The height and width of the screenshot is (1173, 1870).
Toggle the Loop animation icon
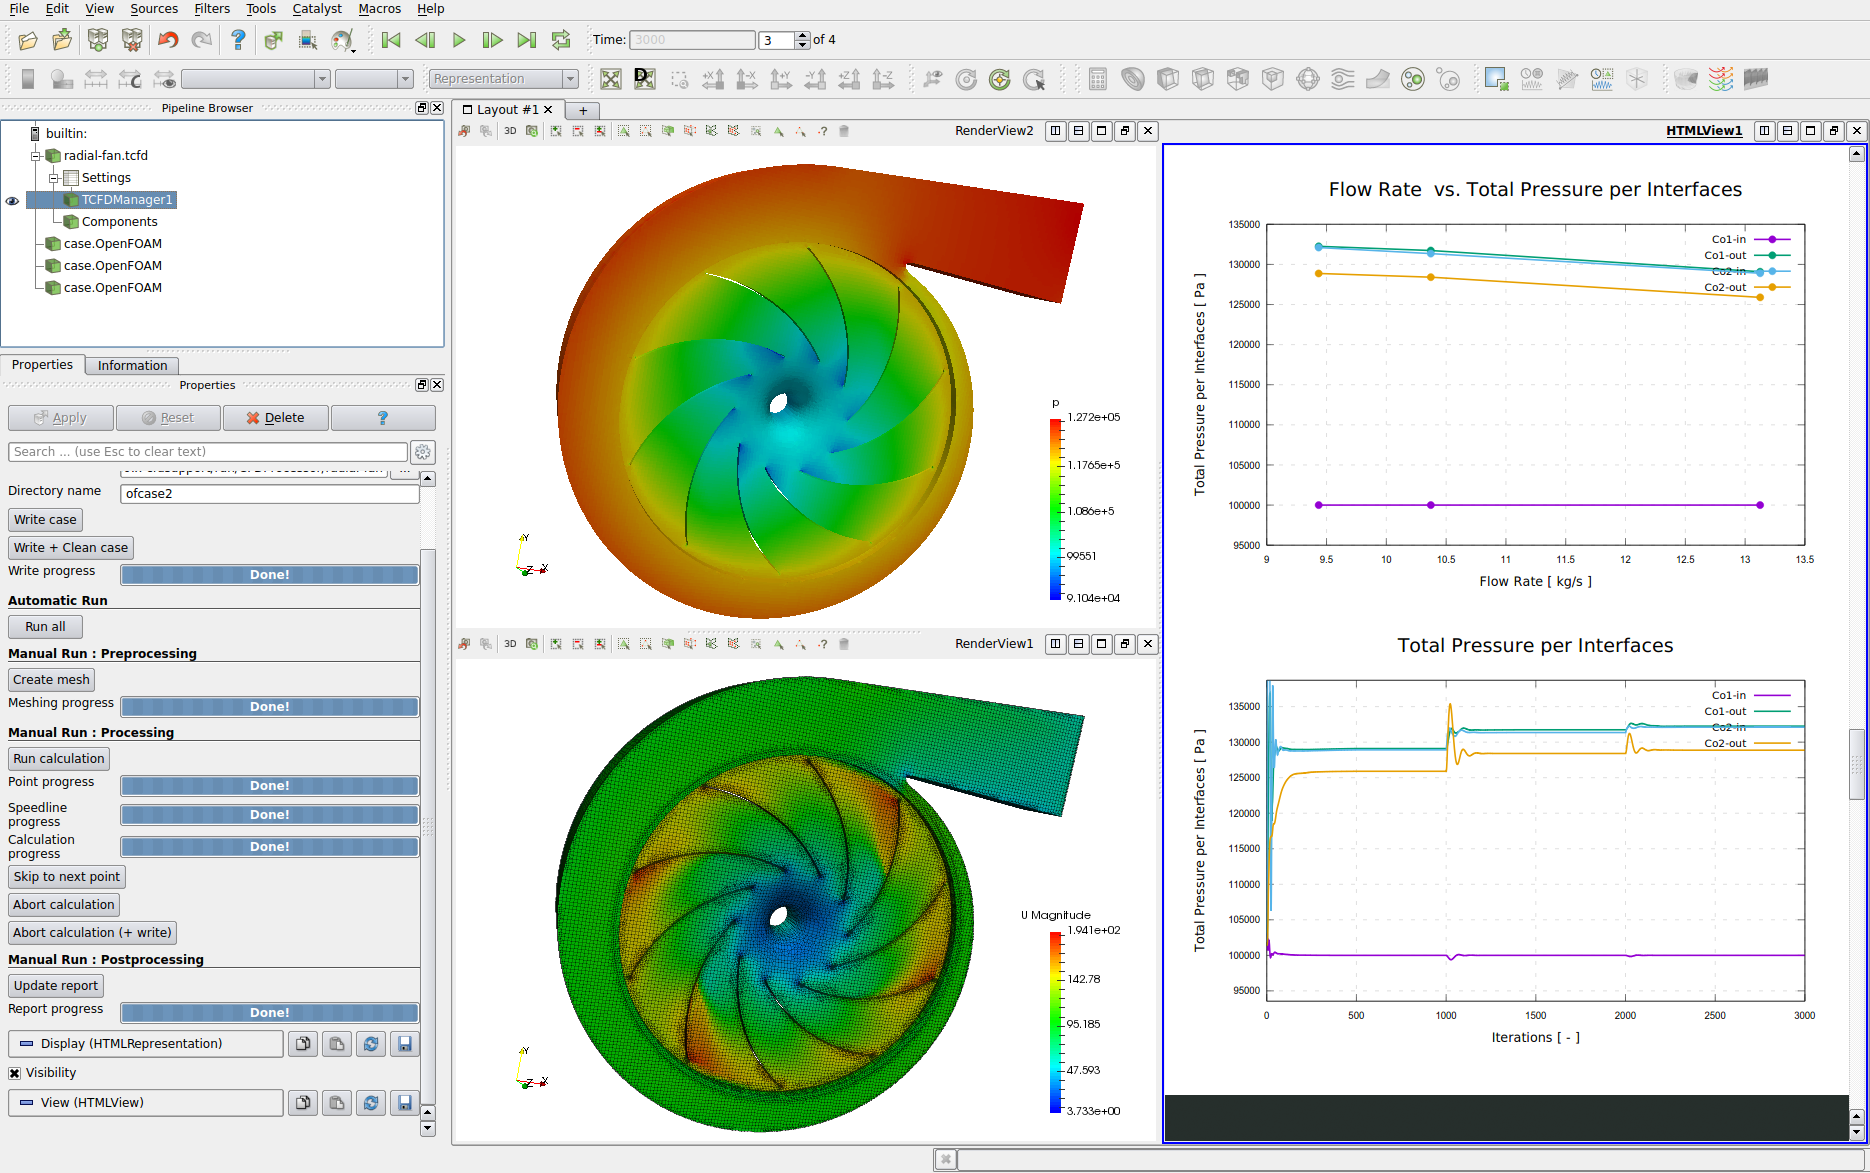561,40
